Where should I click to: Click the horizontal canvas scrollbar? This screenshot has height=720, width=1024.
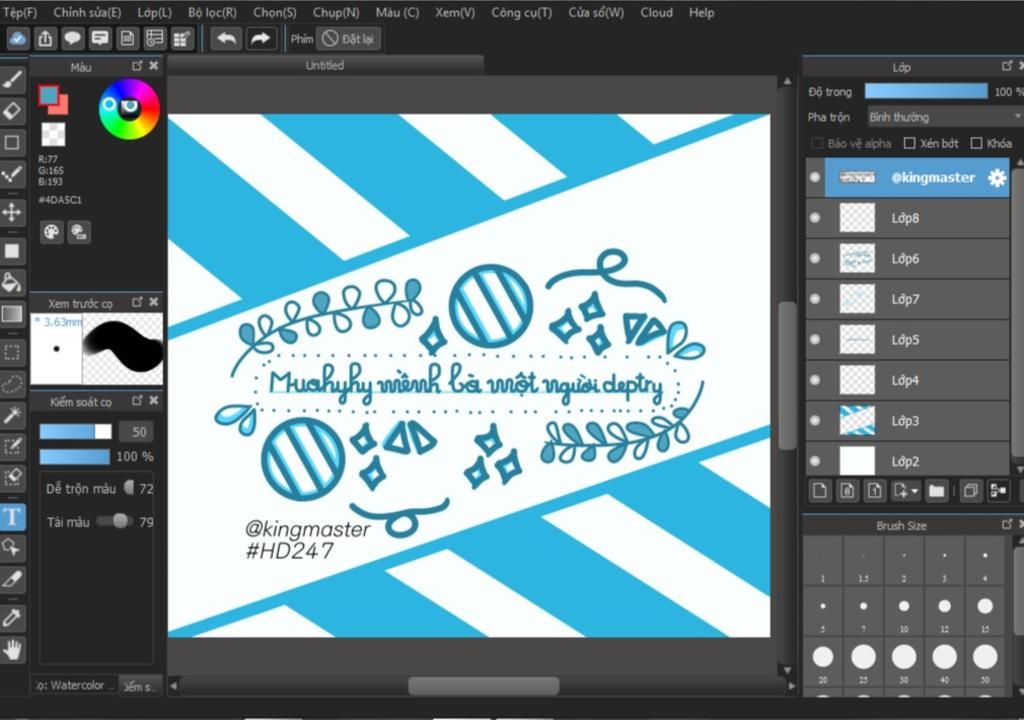pos(483,685)
